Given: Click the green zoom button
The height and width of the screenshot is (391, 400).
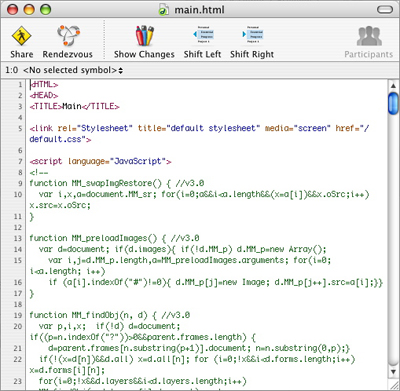Looking at the screenshot, I should coord(46,9).
